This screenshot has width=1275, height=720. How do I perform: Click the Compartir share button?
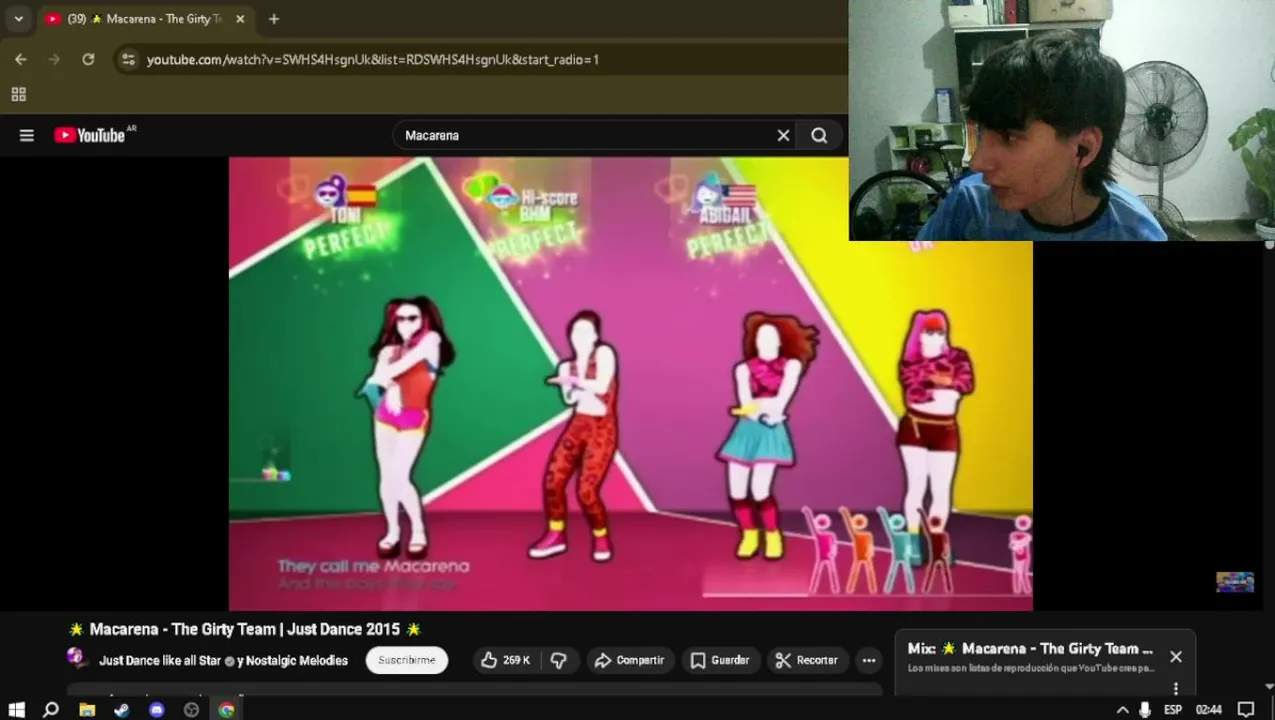pyautogui.click(x=630, y=660)
